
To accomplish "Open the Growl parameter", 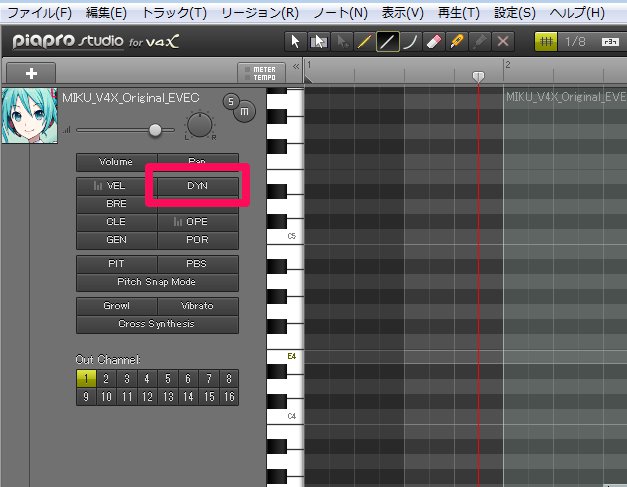I will 116,306.
